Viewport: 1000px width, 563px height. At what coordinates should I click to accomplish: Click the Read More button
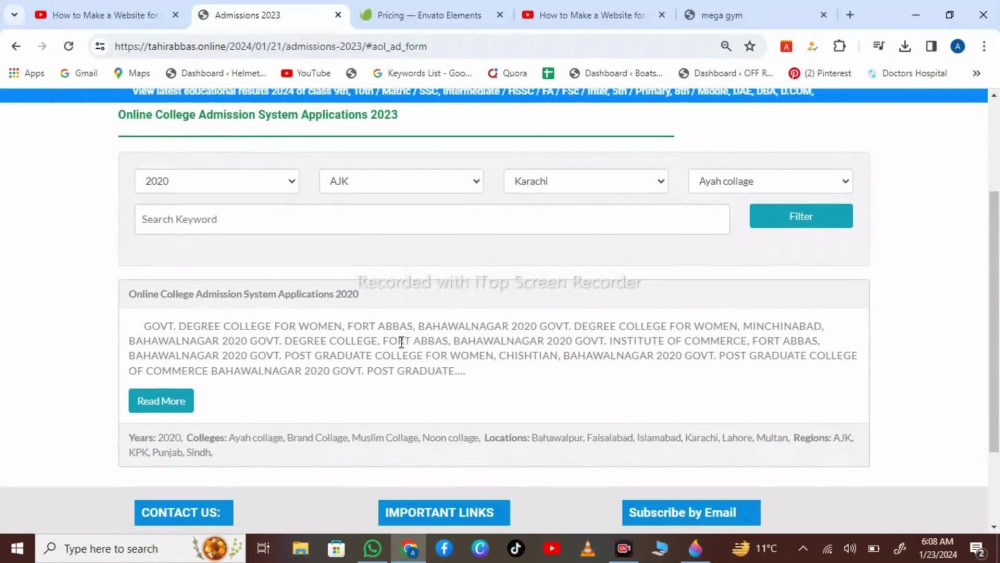coord(161,401)
